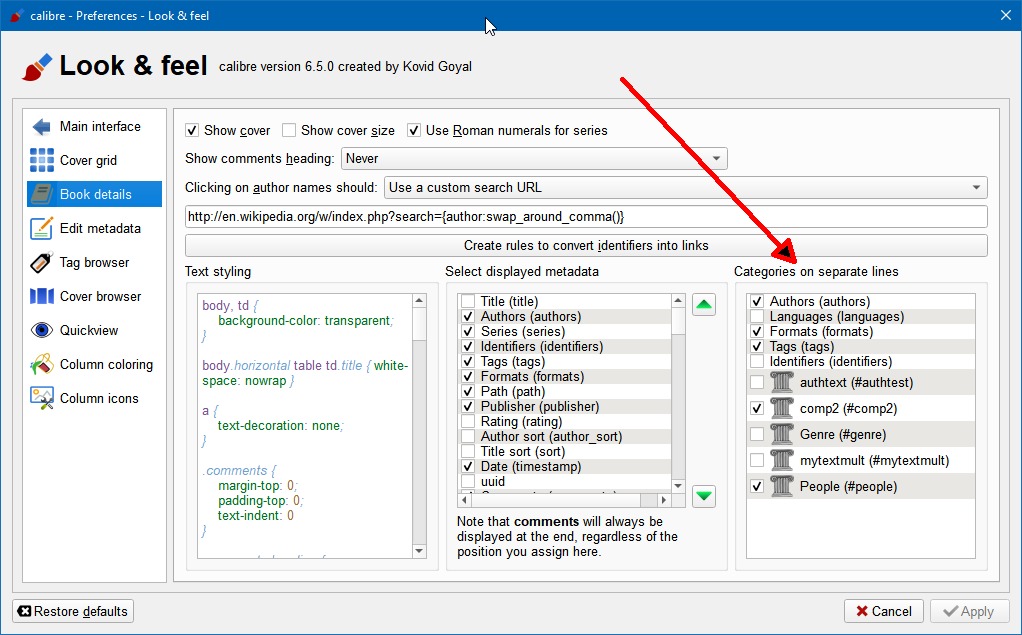Viewport: 1022px width, 635px height.
Task: Click Text styling scrollbar down arrow
Action: 419,551
